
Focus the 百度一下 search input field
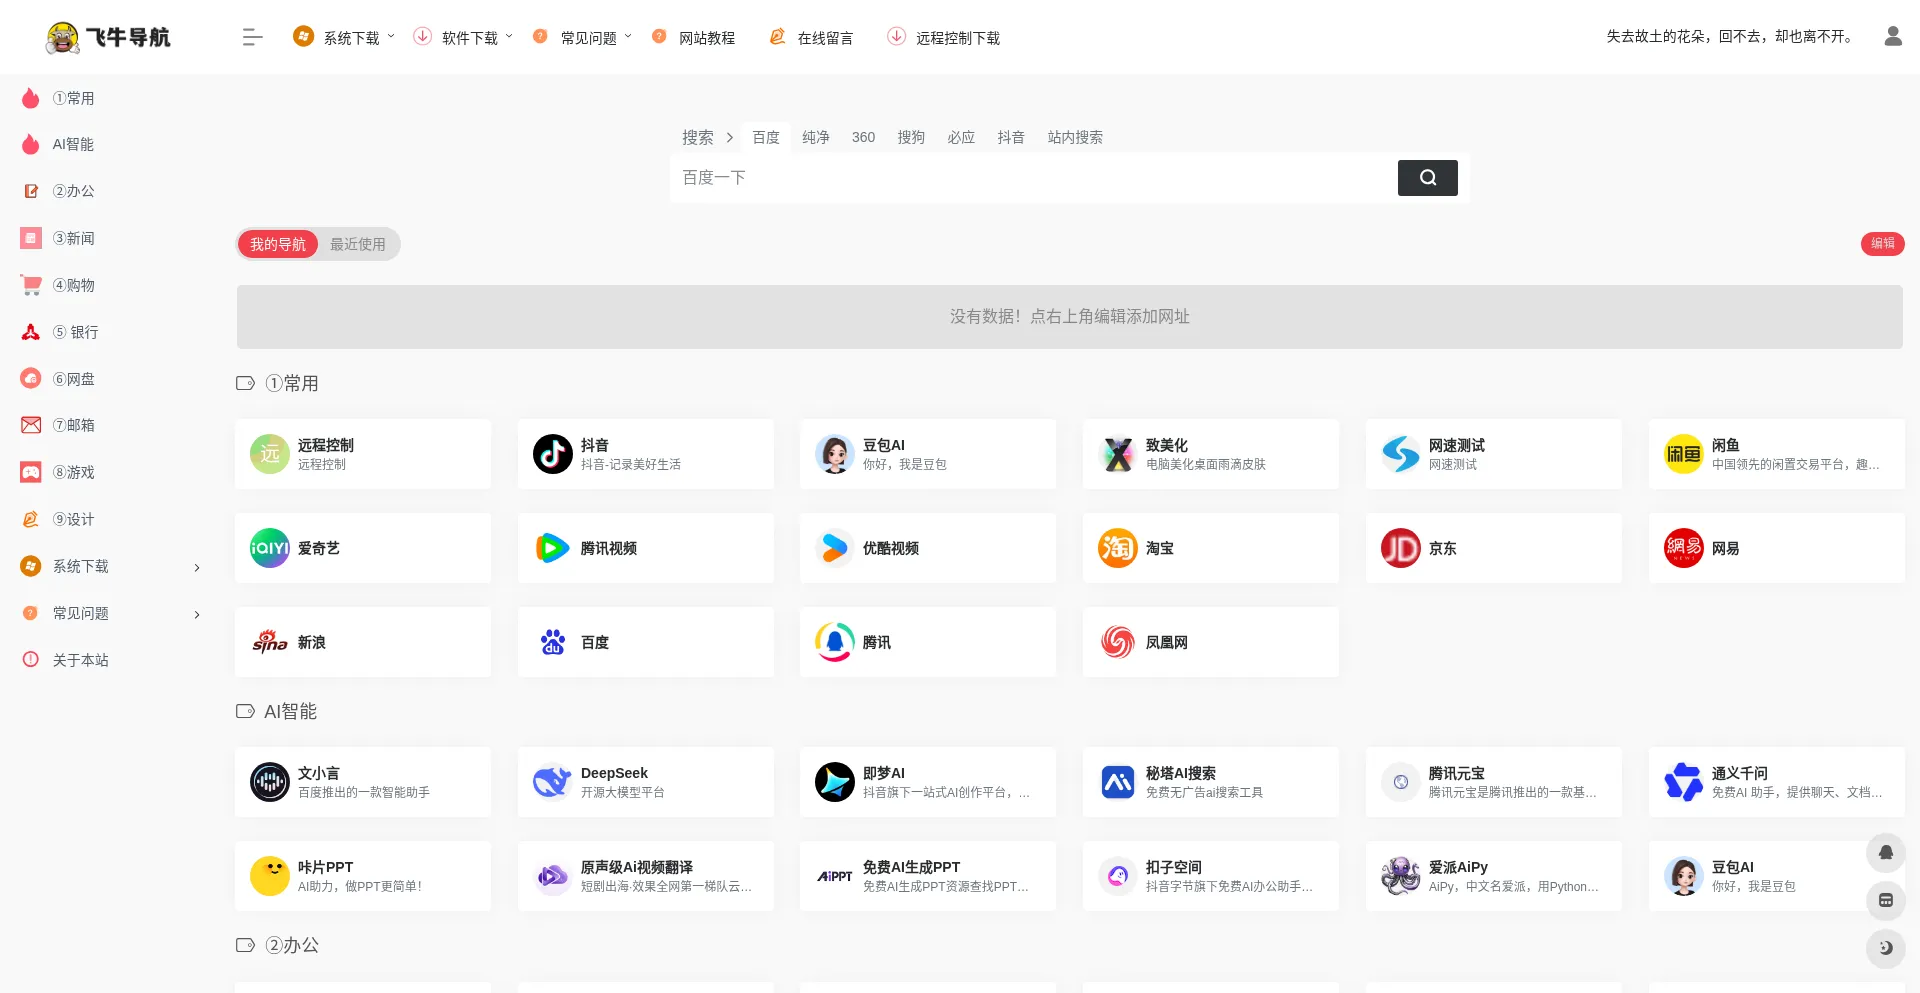(x=1034, y=178)
